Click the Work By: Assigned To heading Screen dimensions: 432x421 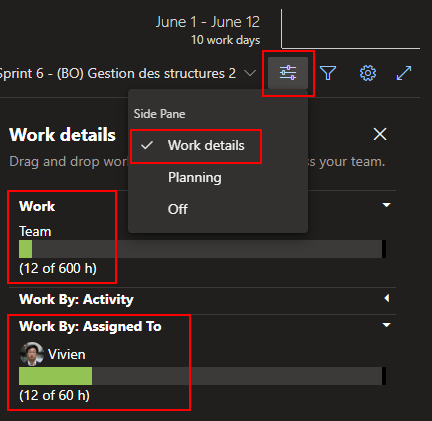(x=90, y=326)
